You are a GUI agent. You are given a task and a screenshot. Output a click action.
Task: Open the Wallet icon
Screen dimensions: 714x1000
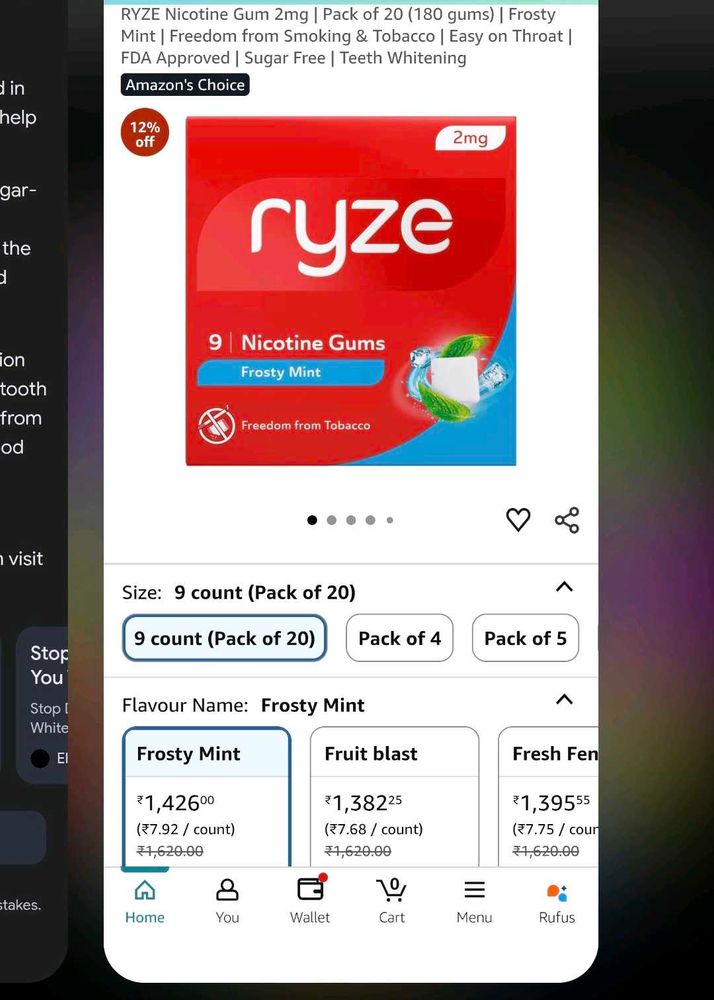pos(311,887)
